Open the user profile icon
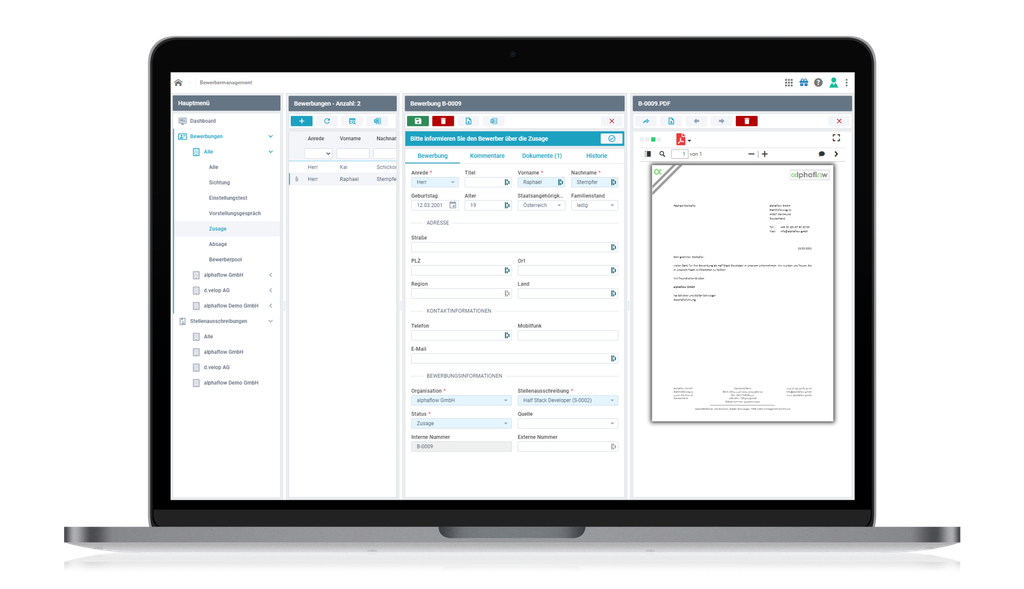 833,83
